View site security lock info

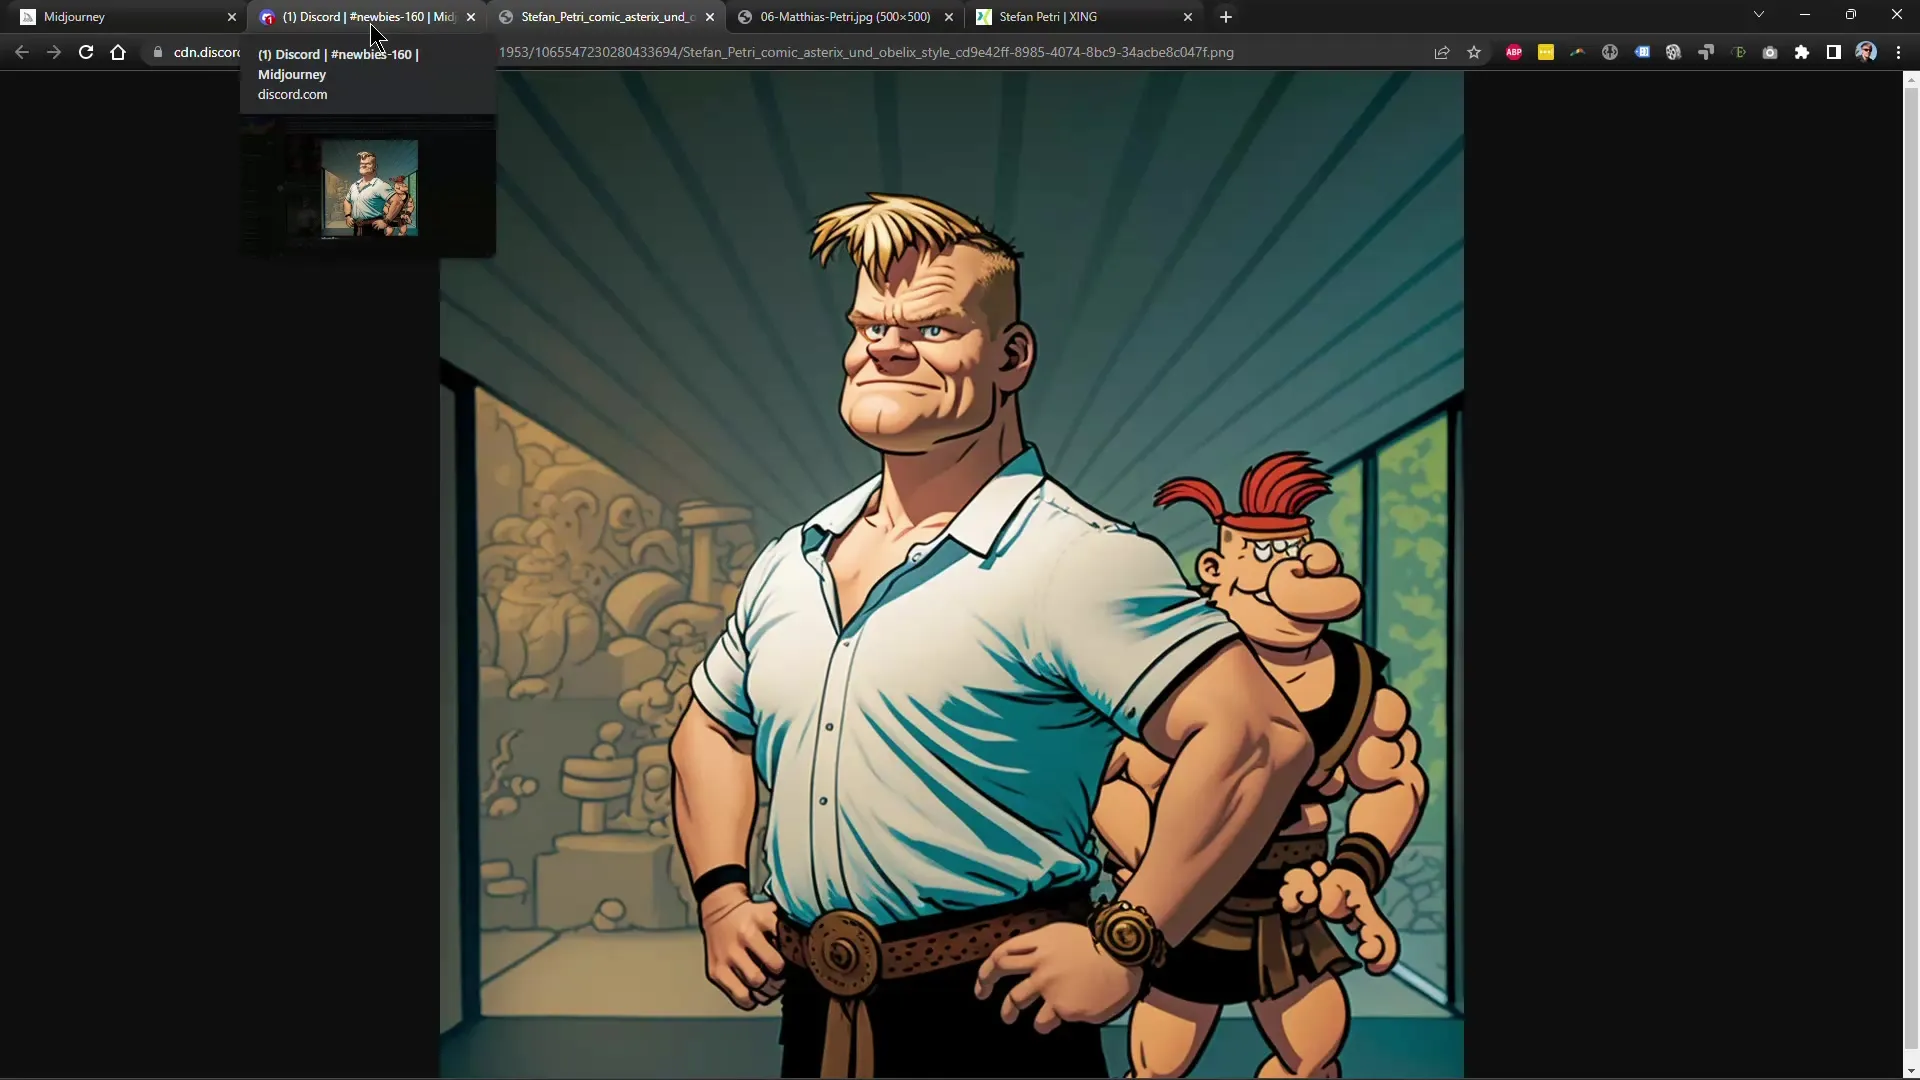point(158,52)
